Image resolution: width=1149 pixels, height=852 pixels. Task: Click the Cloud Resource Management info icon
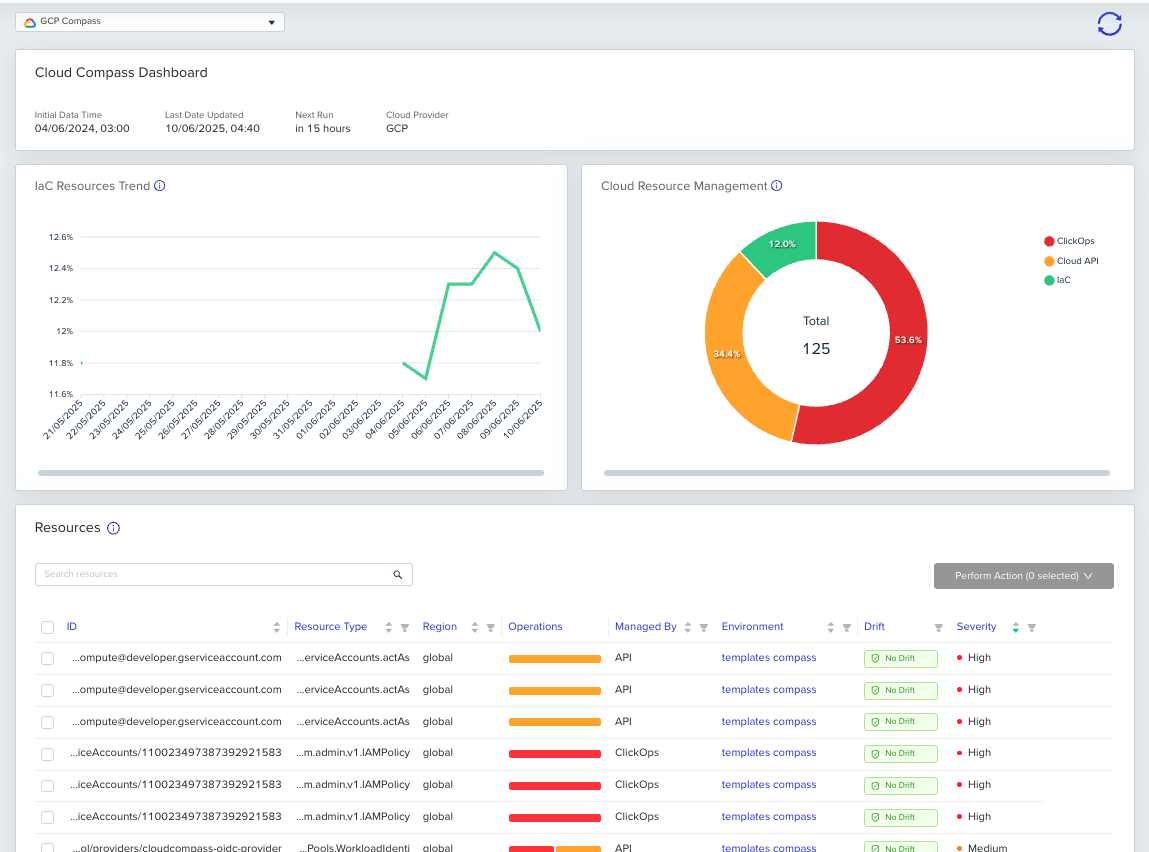(x=777, y=186)
